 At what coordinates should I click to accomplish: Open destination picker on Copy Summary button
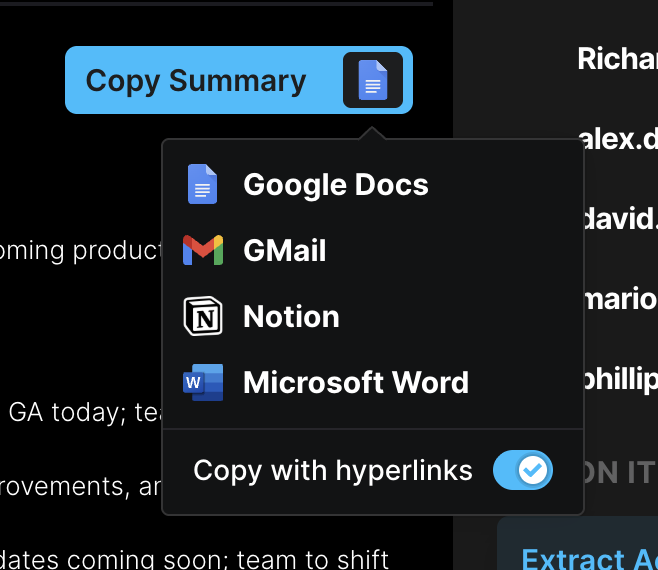[x=372, y=81]
